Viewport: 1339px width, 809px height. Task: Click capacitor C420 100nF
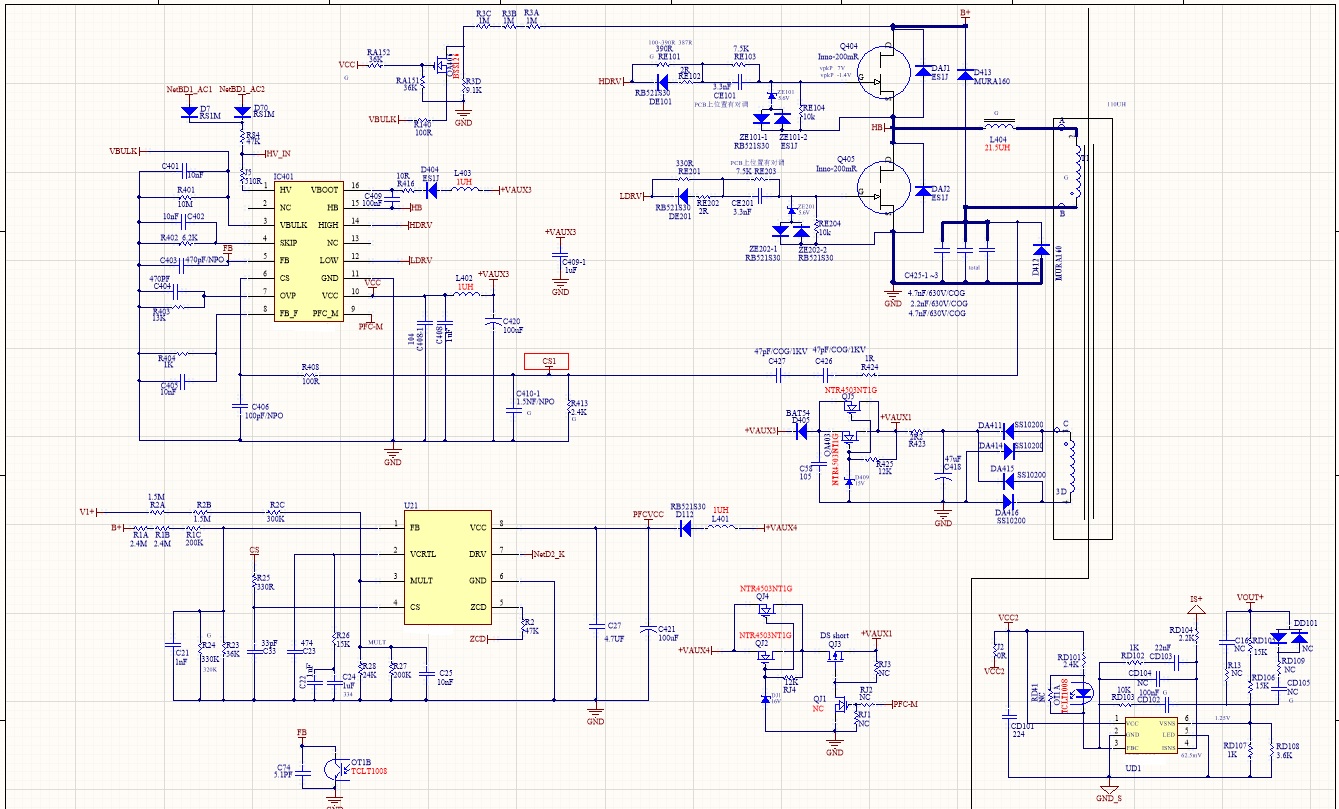click(x=492, y=321)
